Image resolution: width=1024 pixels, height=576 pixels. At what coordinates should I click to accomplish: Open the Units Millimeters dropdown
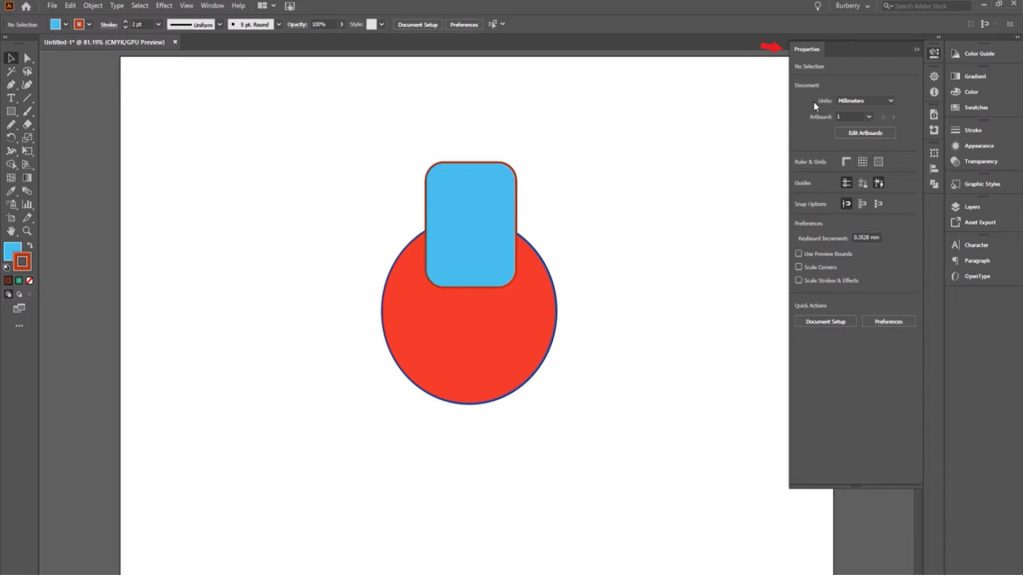[865, 101]
